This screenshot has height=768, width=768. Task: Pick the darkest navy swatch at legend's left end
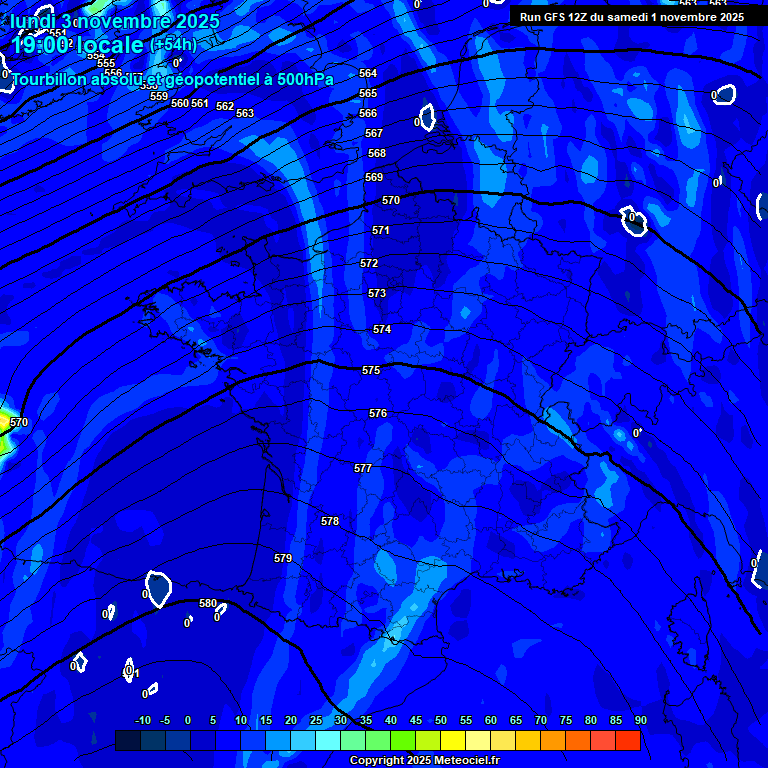(x=127, y=741)
